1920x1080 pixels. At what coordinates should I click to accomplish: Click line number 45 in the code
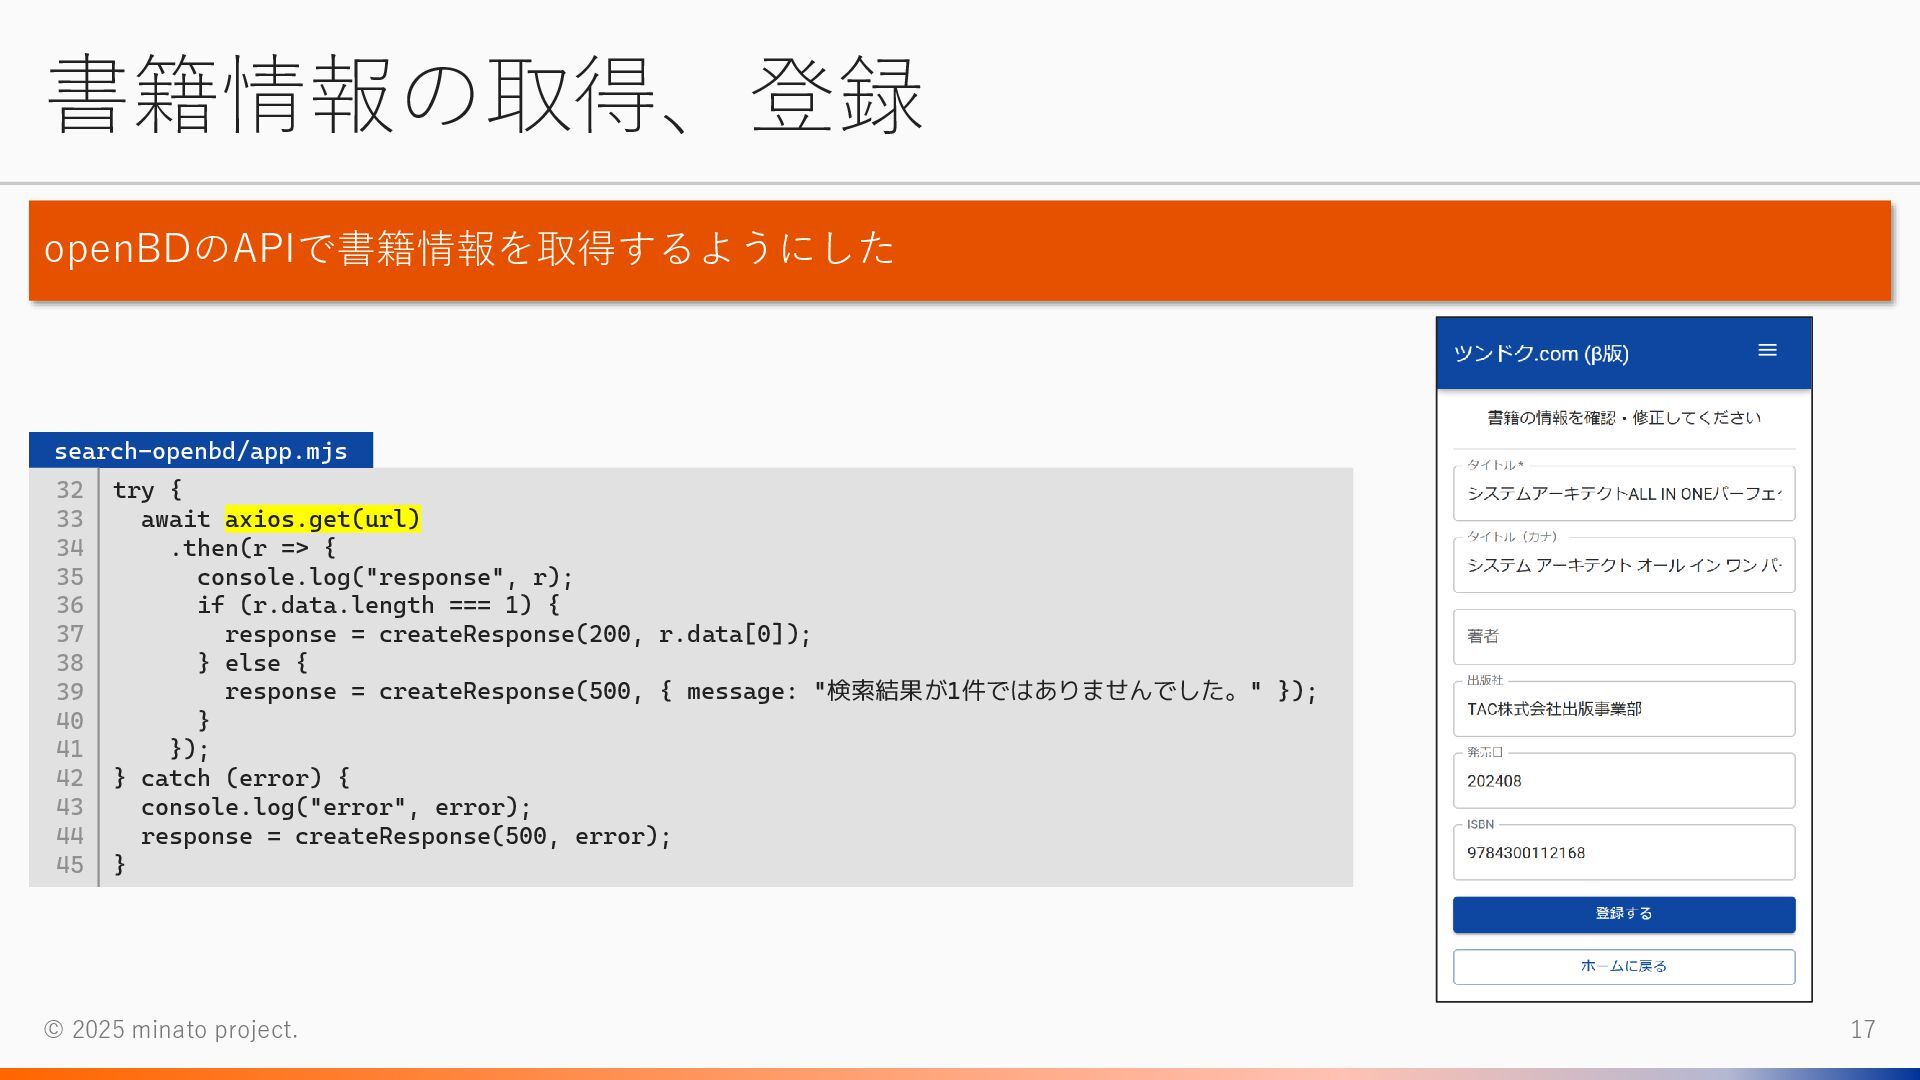click(69, 865)
